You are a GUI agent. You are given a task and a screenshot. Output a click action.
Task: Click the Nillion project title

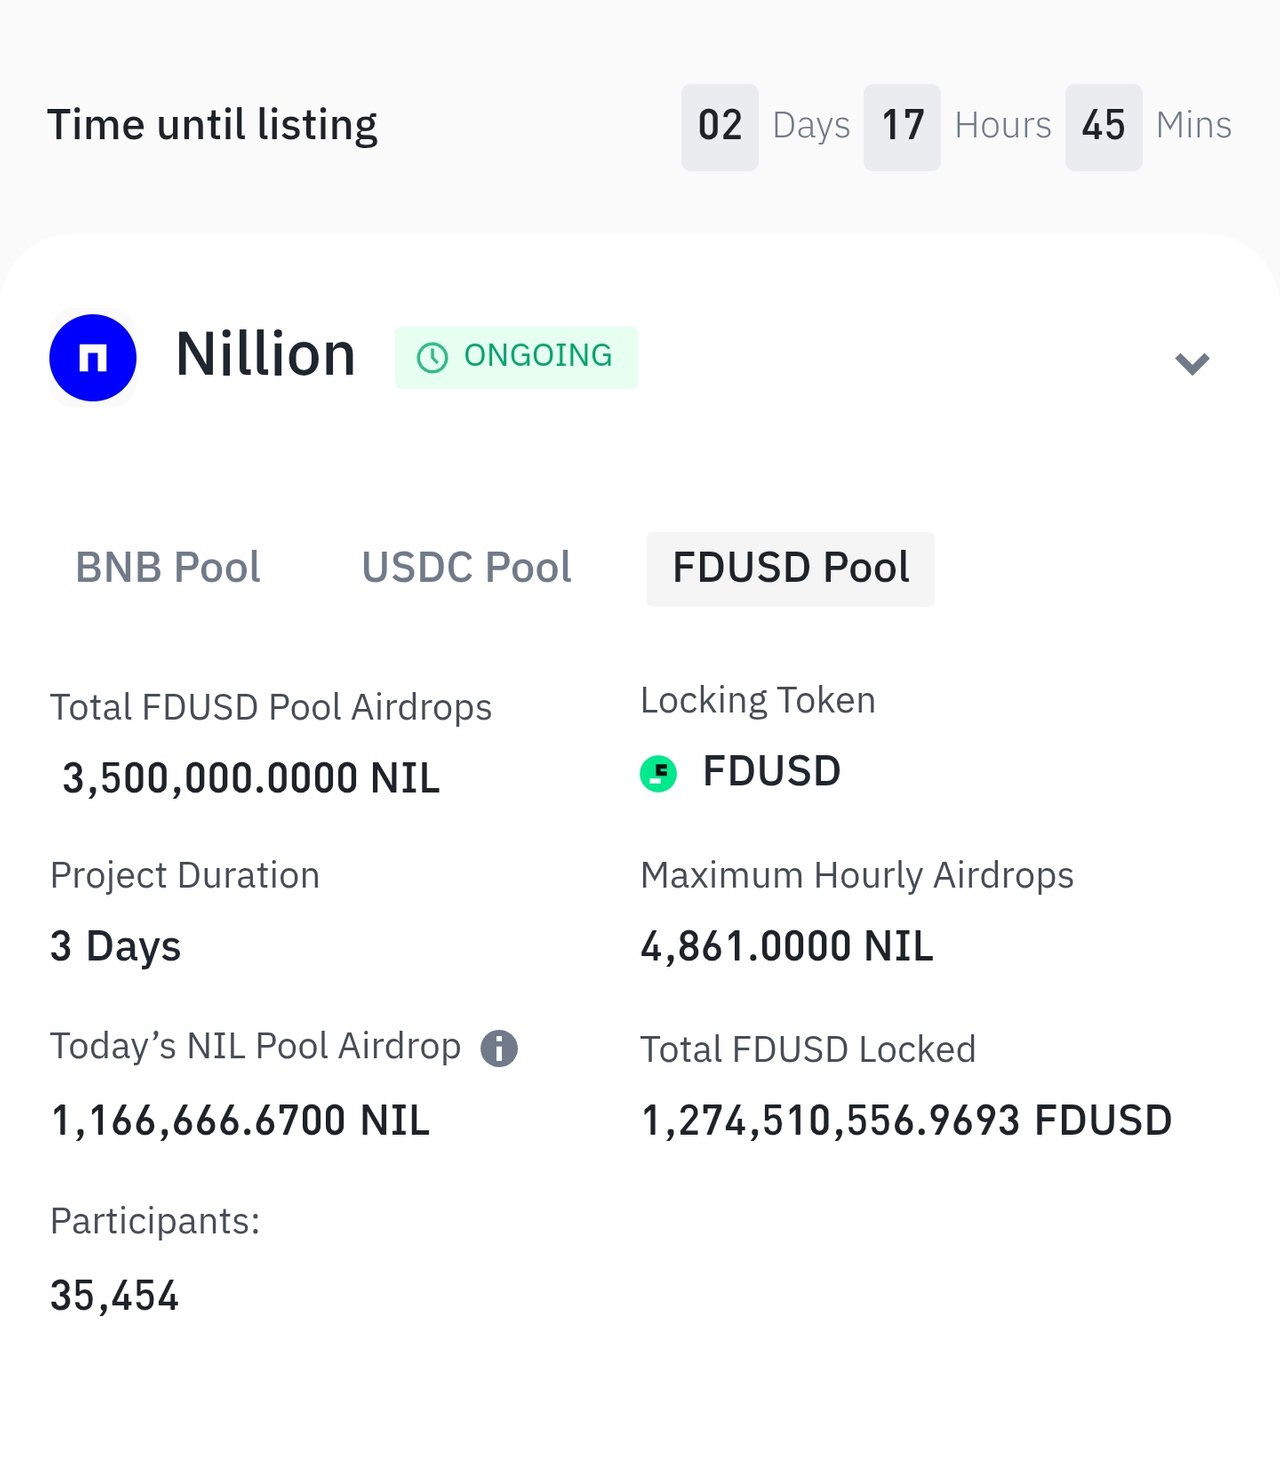[x=266, y=355]
